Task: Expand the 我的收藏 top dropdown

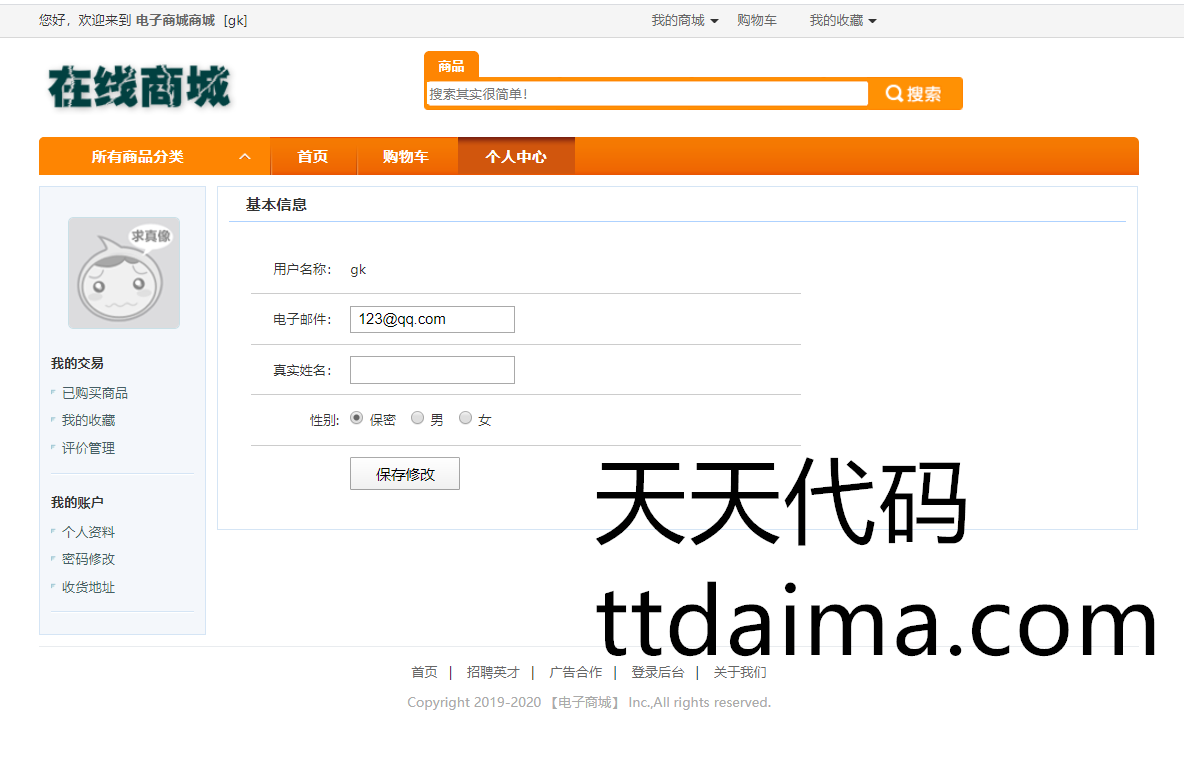Action: click(842, 21)
